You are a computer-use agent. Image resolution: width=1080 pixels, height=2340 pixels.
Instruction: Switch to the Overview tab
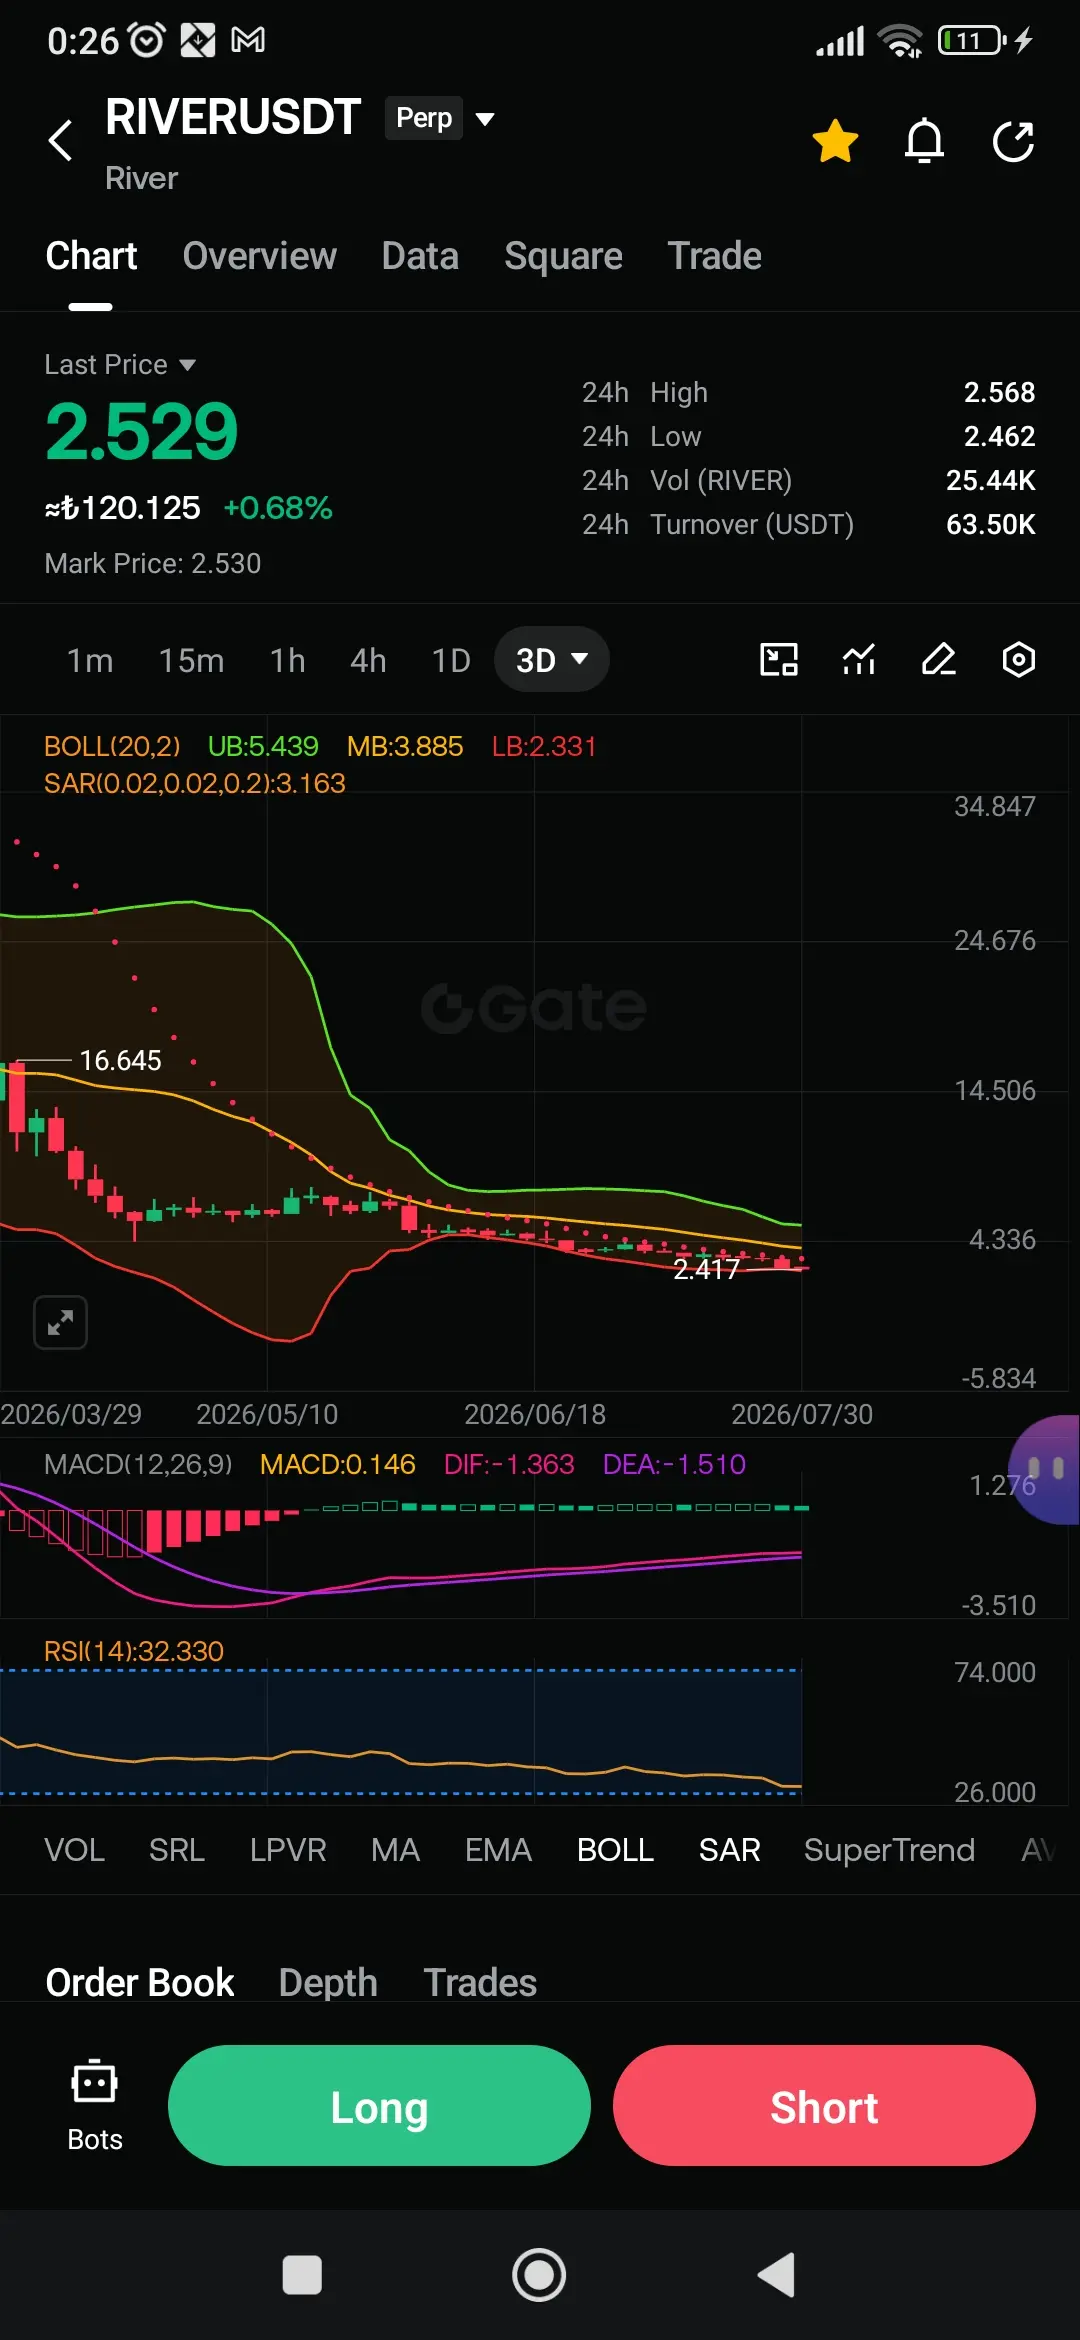click(x=259, y=256)
